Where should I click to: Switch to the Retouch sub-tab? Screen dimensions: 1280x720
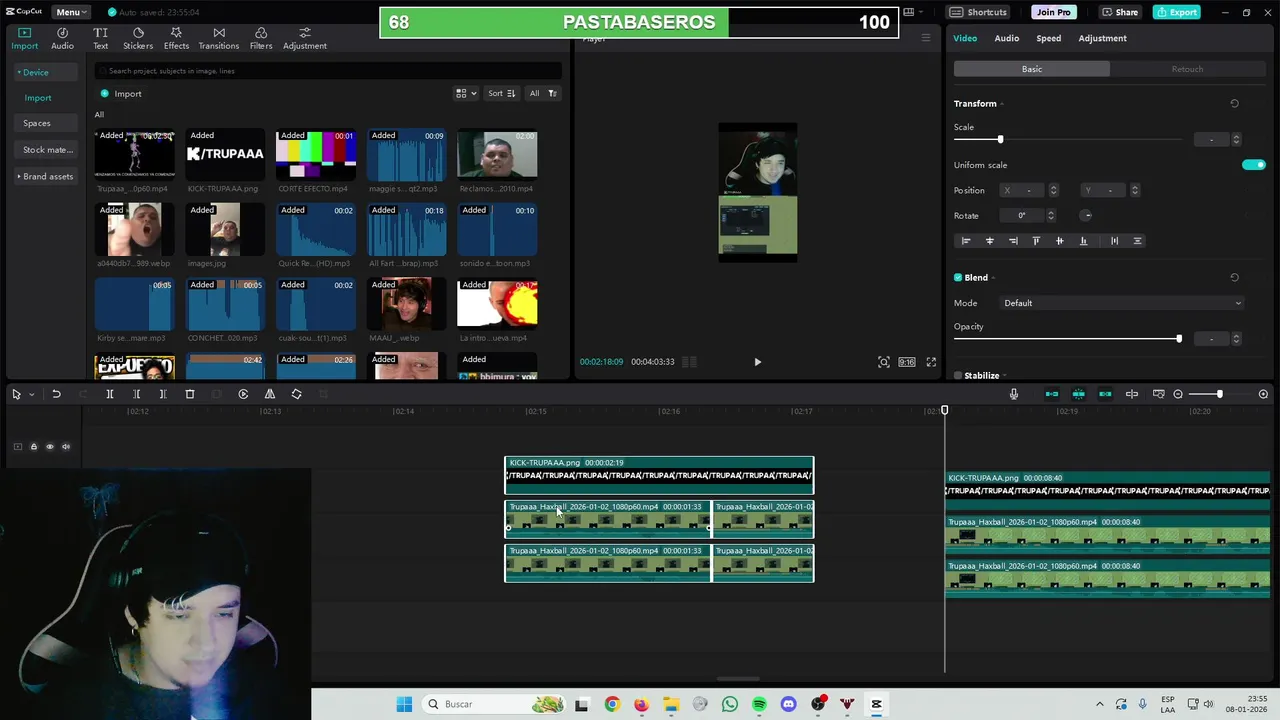click(x=1187, y=69)
